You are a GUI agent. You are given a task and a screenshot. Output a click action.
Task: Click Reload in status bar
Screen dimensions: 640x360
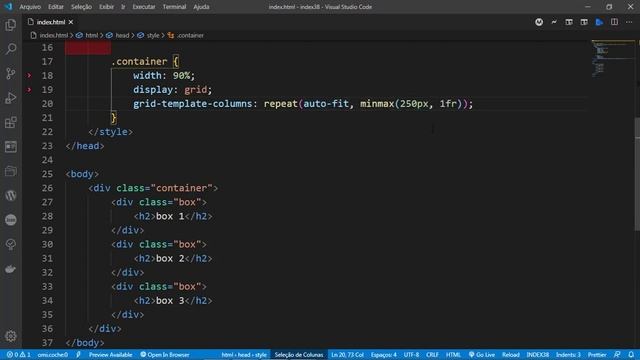(511, 355)
